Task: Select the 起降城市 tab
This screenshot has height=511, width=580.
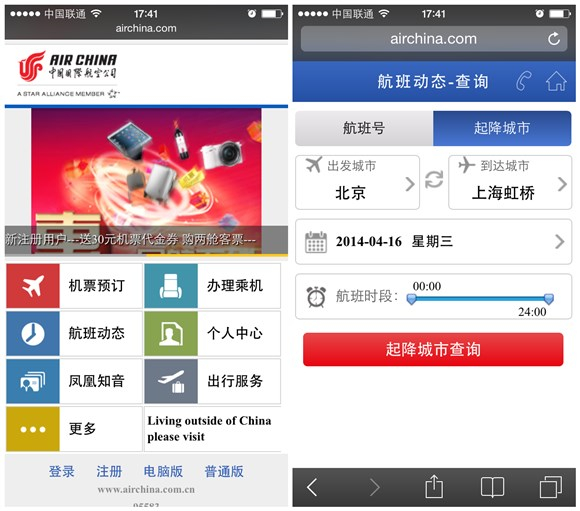Action: [x=502, y=128]
